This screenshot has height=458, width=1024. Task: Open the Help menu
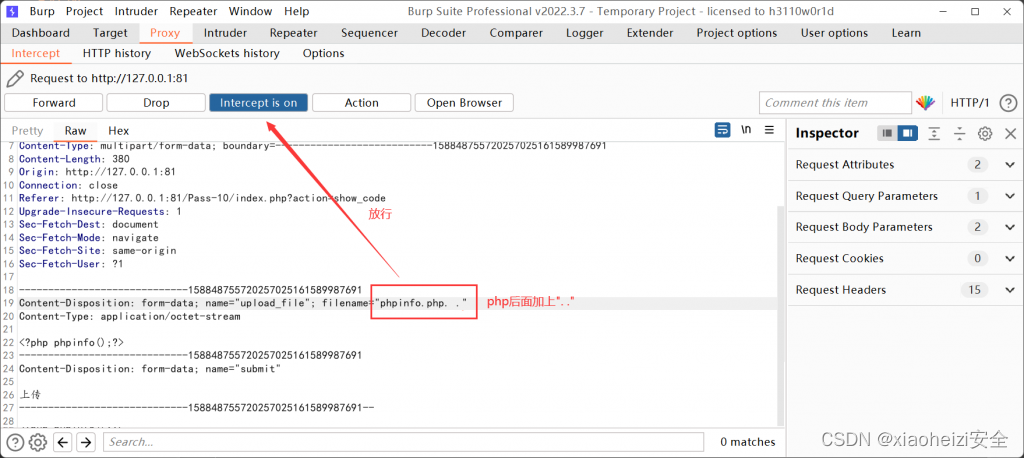pyautogui.click(x=296, y=11)
